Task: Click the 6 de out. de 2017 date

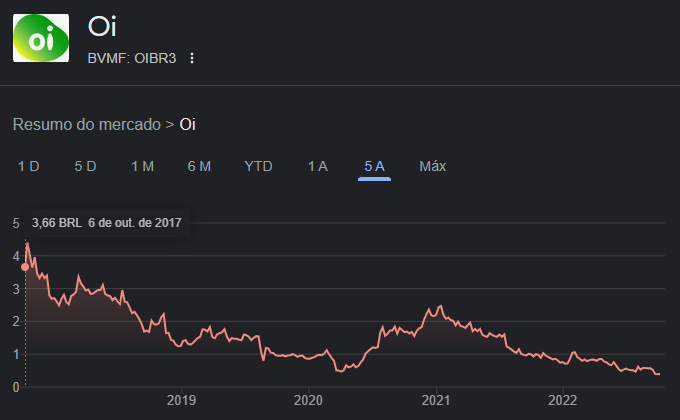Action: [135, 223]
